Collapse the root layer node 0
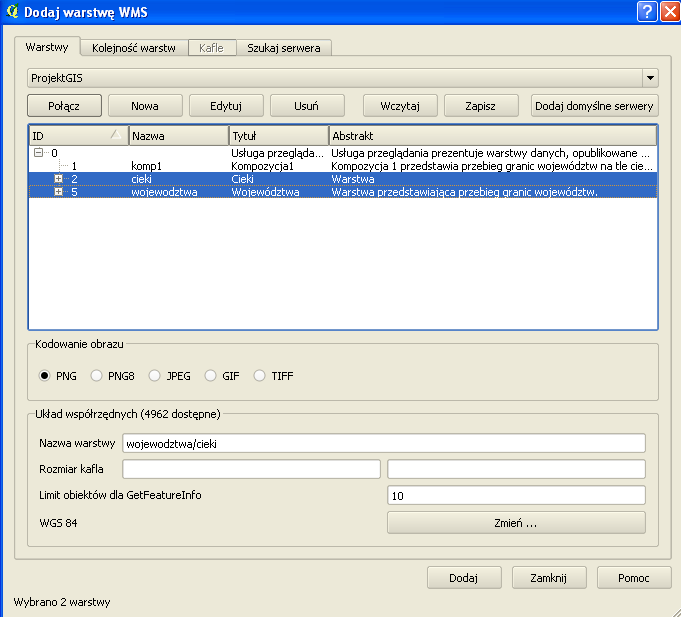The height and width of the screenshot is (617, 681). [x=39, y=152]
